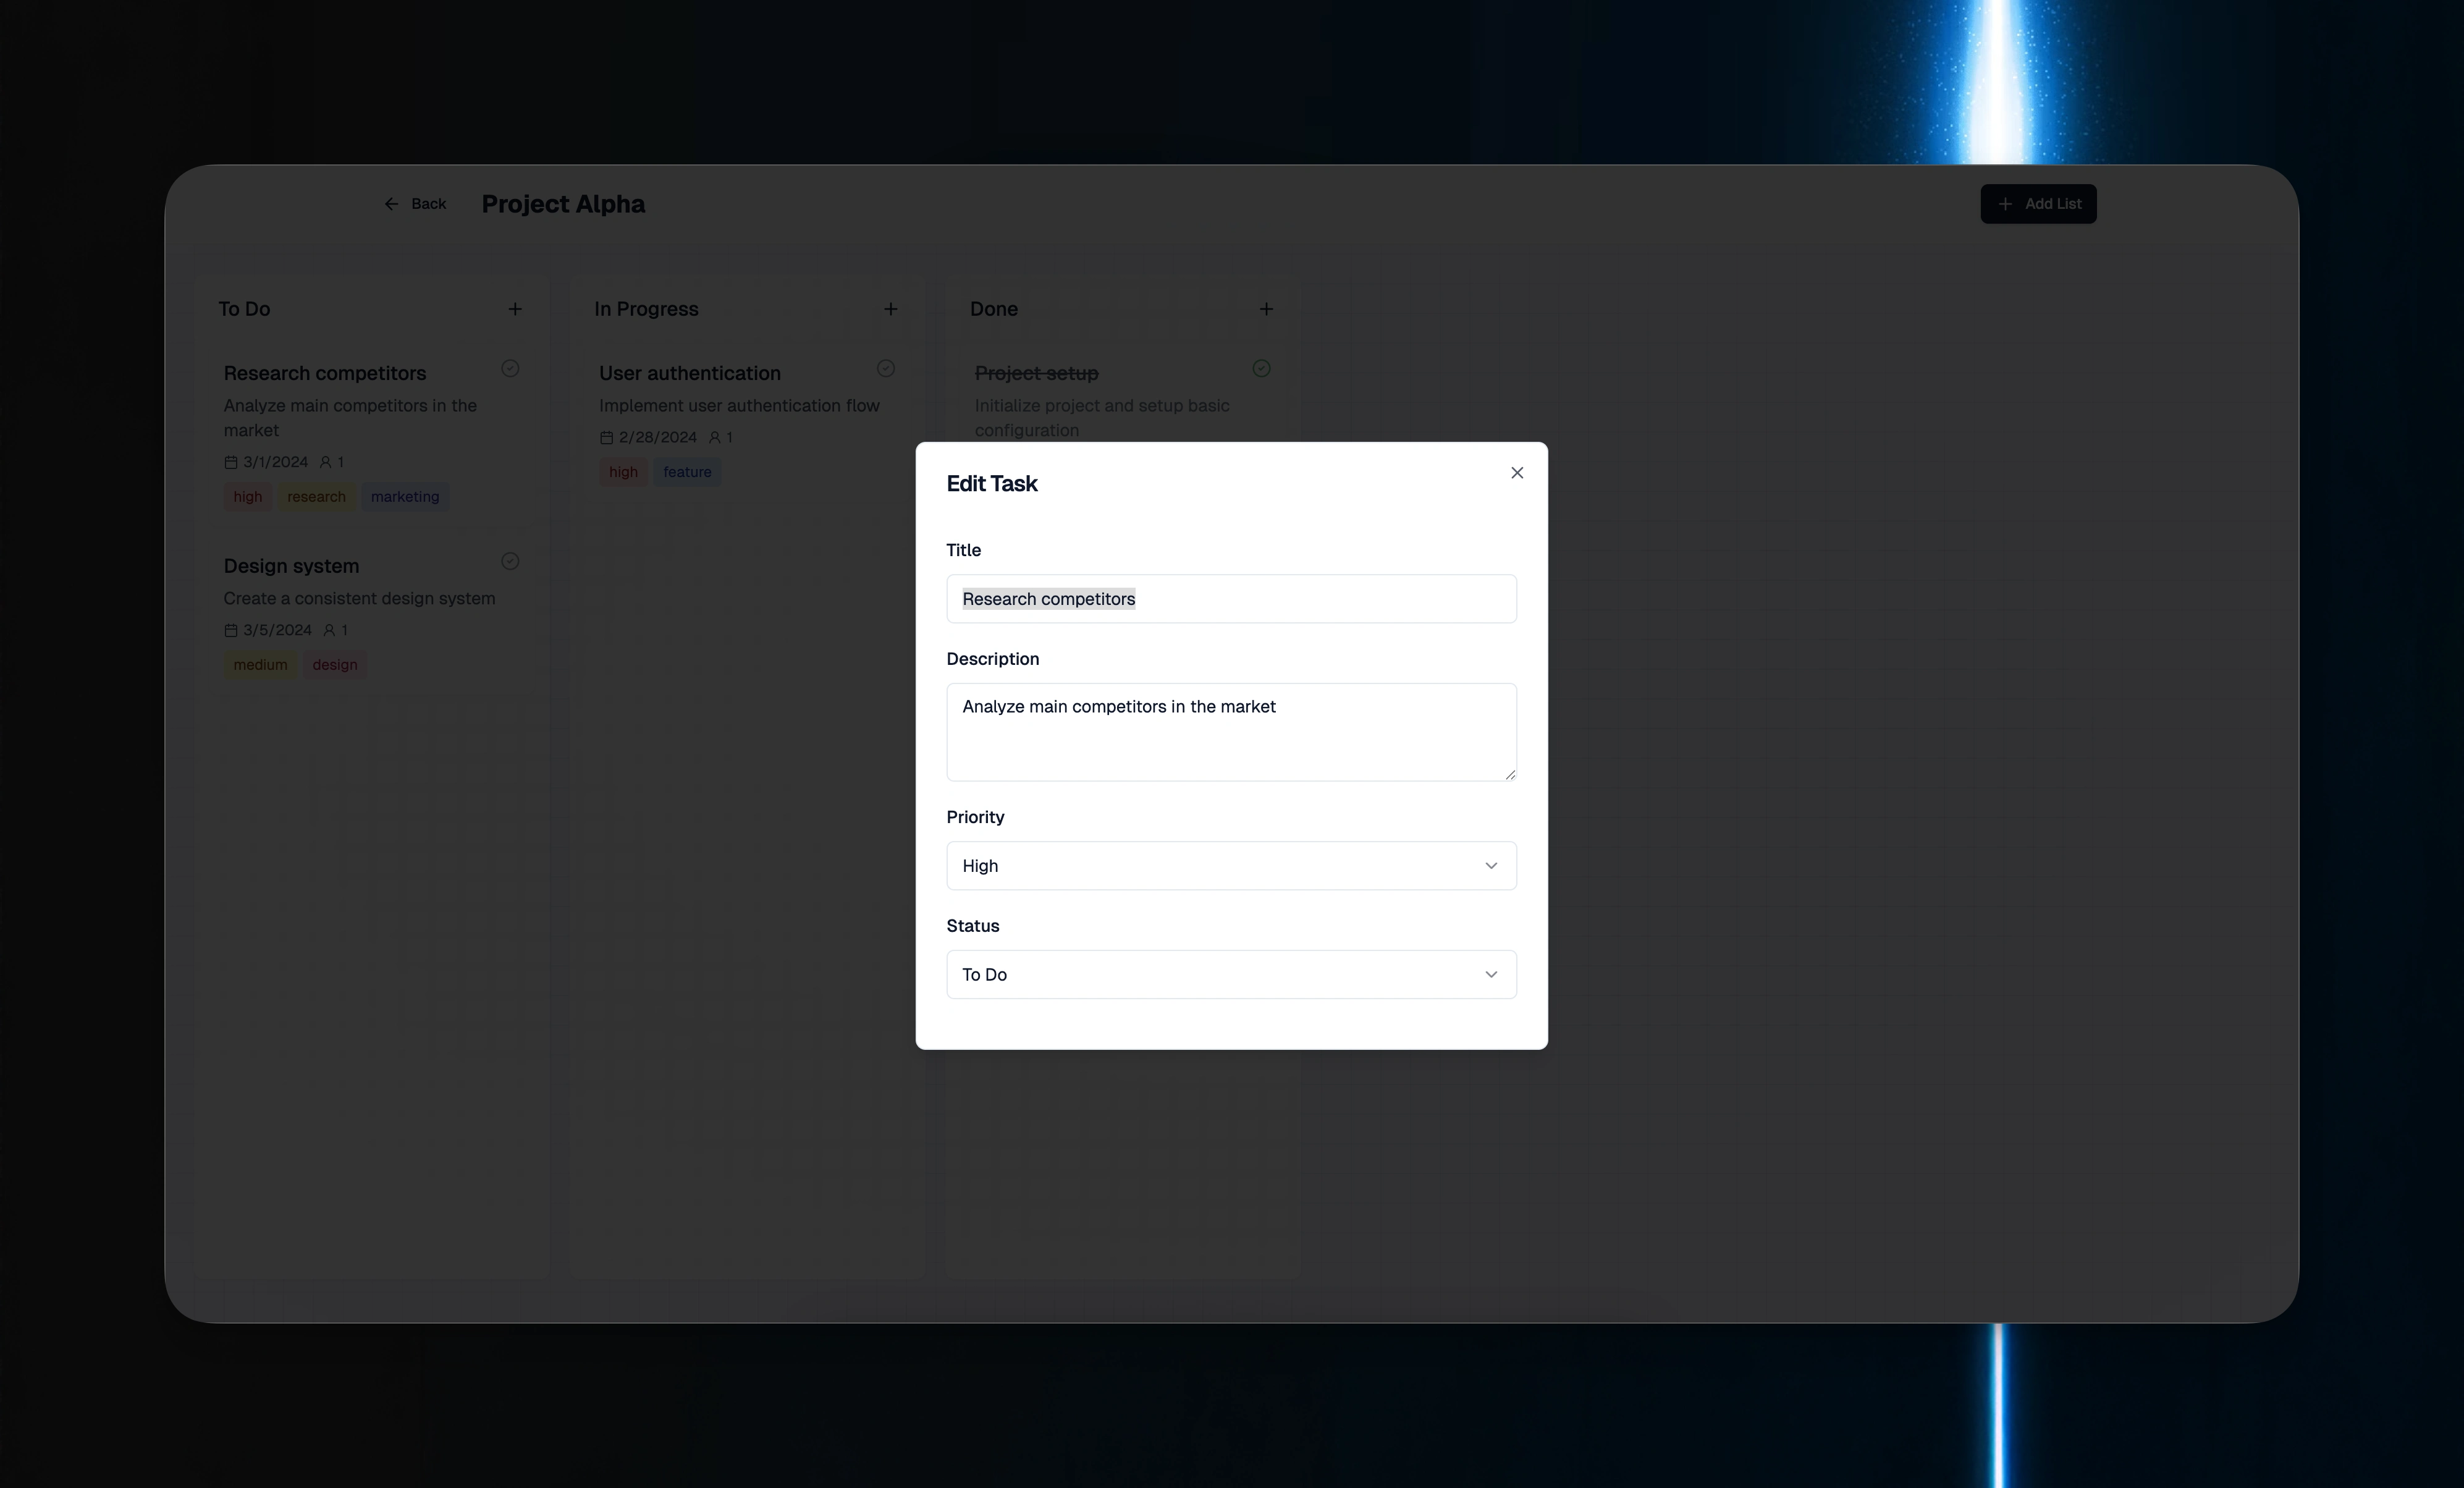Viewport: 2464px width, 1488px height.
Task: Open the Priority dropdown showing High
Action: pos(1231,865)
